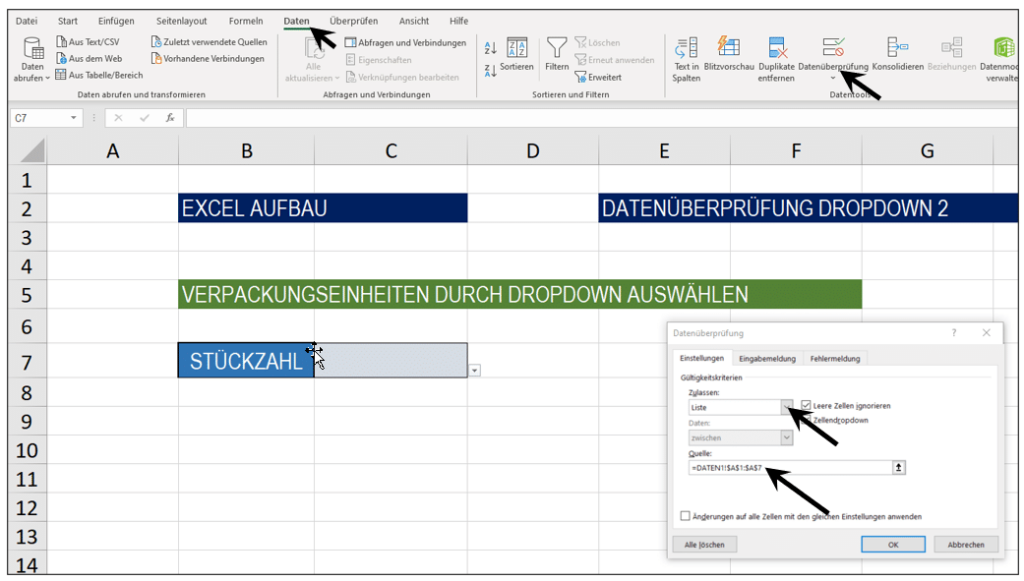Switch to the Einfügen ribbon tab
Screen dimensions: 1024x581
click(x=116, y=21)
